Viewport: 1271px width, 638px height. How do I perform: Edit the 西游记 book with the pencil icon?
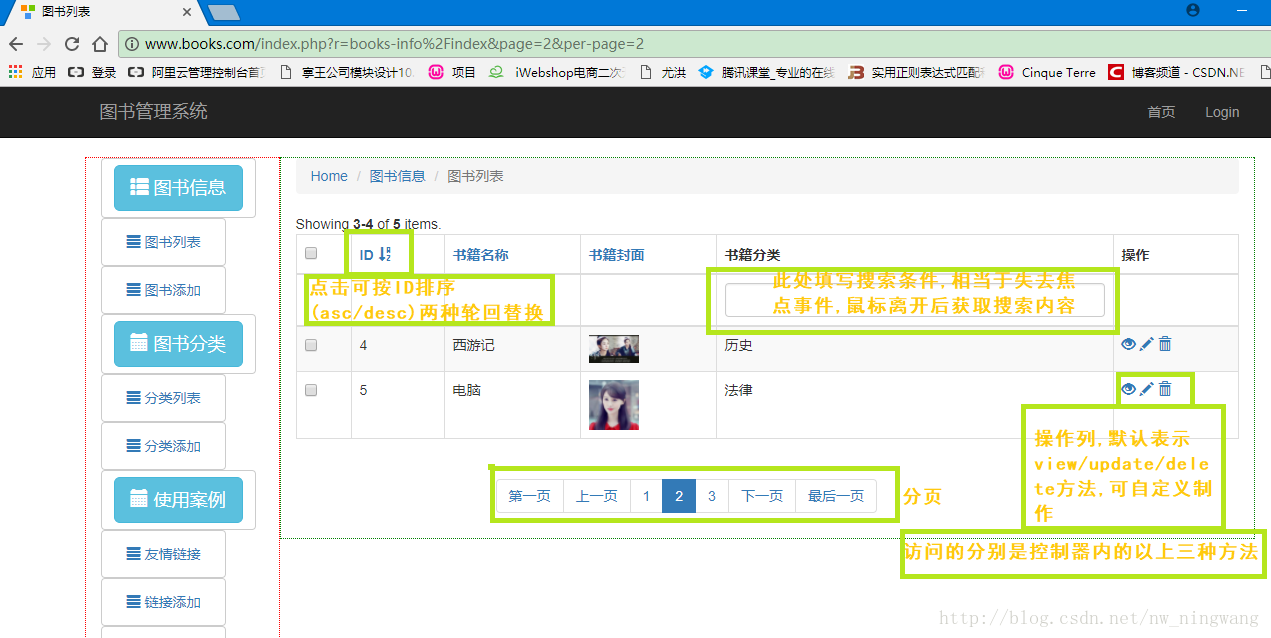pyautogui.click(x=1147, y=344)
